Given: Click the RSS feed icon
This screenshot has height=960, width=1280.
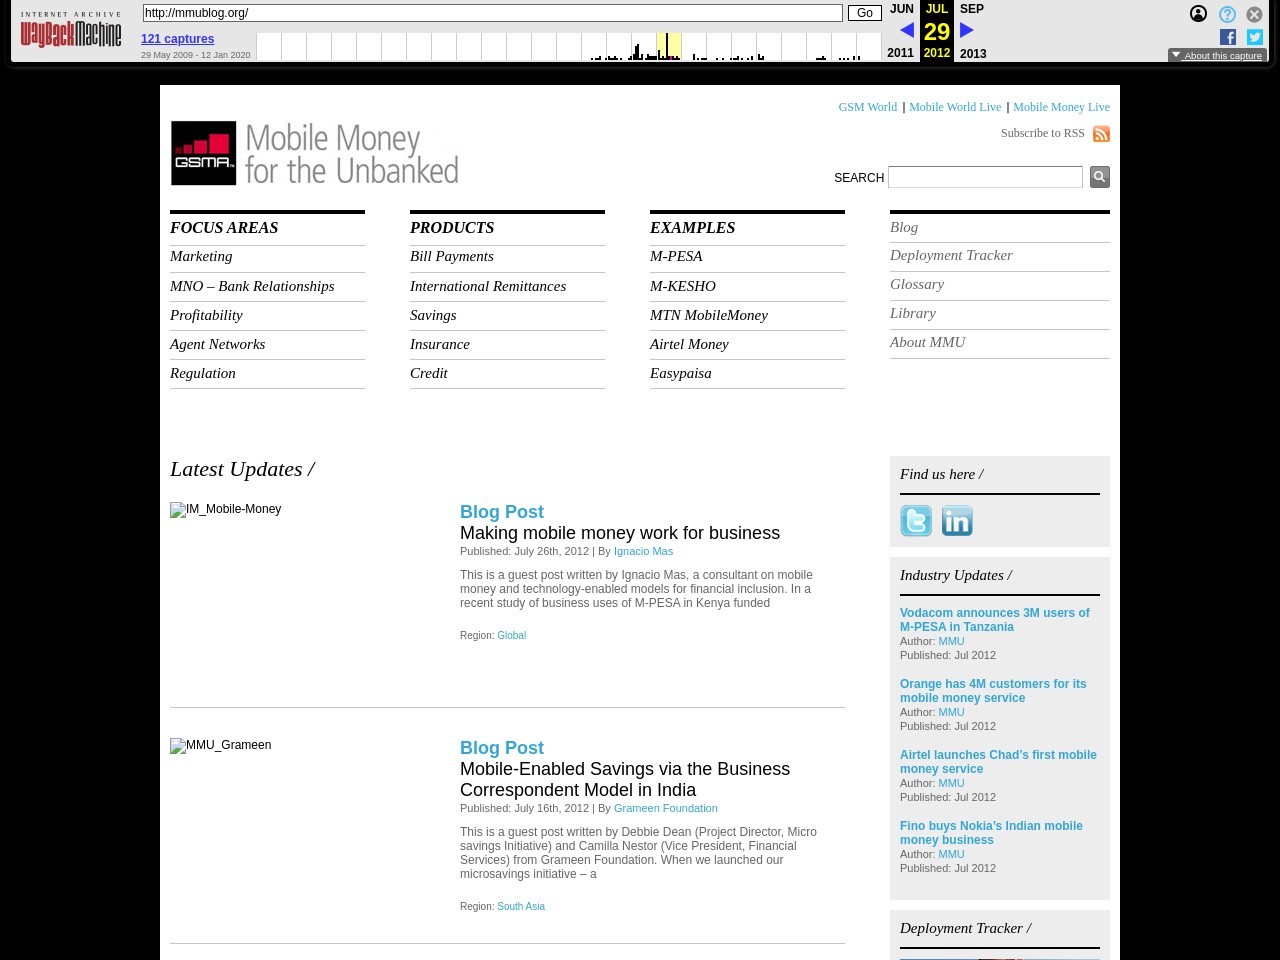Looking at the screenshot, I should 1101,134.
